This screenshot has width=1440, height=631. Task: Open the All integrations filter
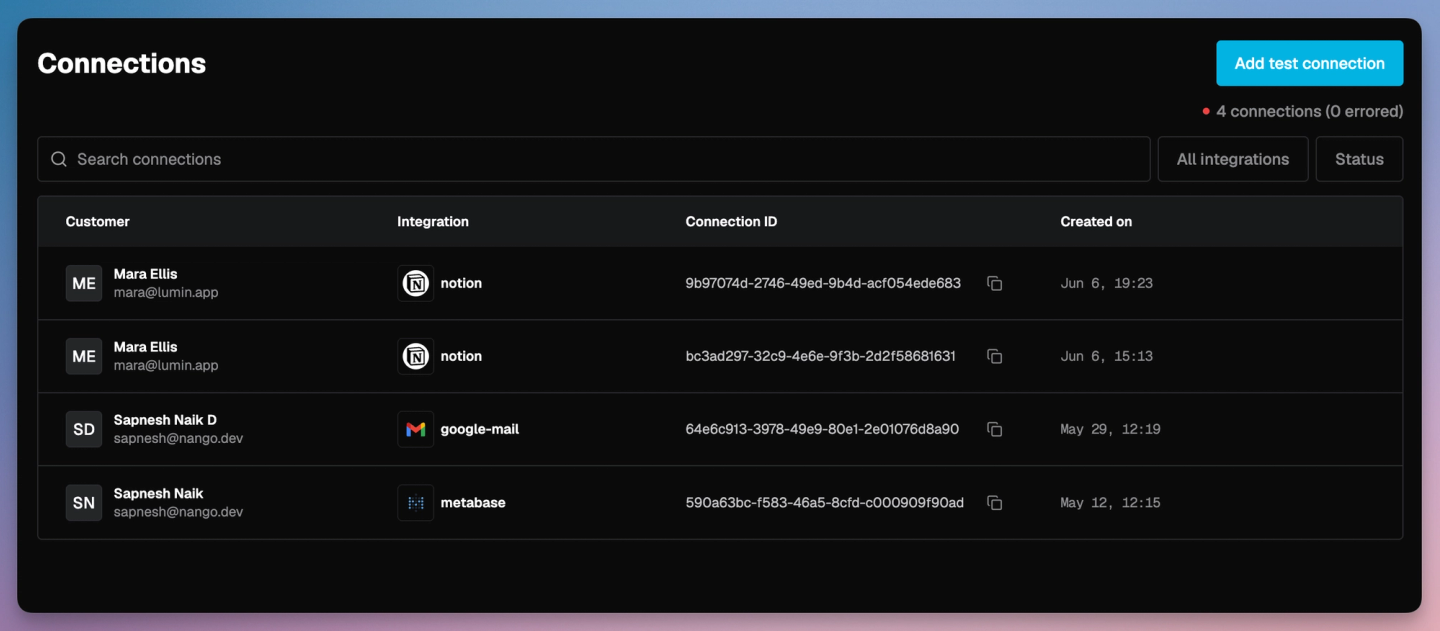pos(1232,159)
